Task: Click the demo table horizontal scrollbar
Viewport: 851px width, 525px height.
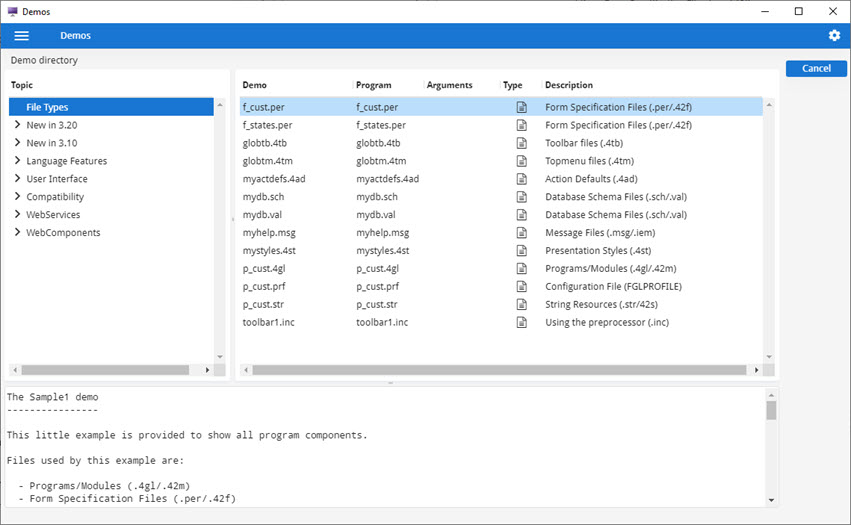Action: [499, 370]
